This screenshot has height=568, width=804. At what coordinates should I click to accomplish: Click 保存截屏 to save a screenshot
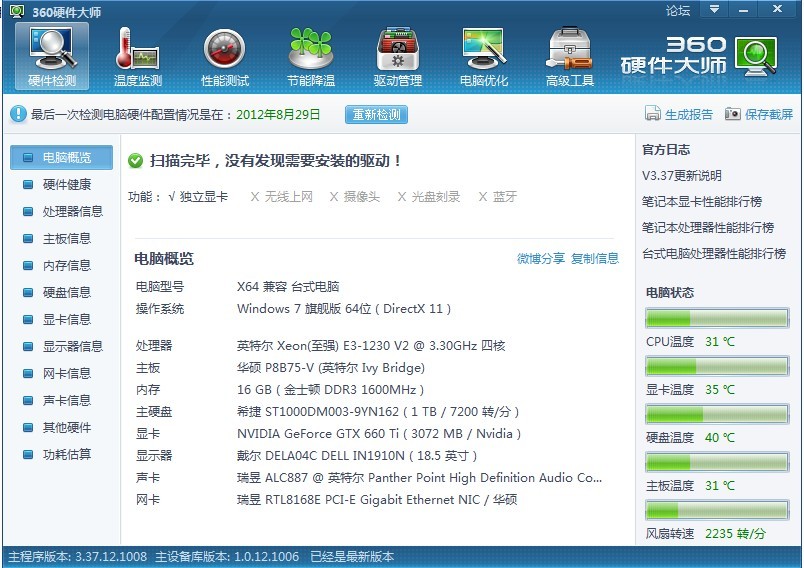point(769,114)
